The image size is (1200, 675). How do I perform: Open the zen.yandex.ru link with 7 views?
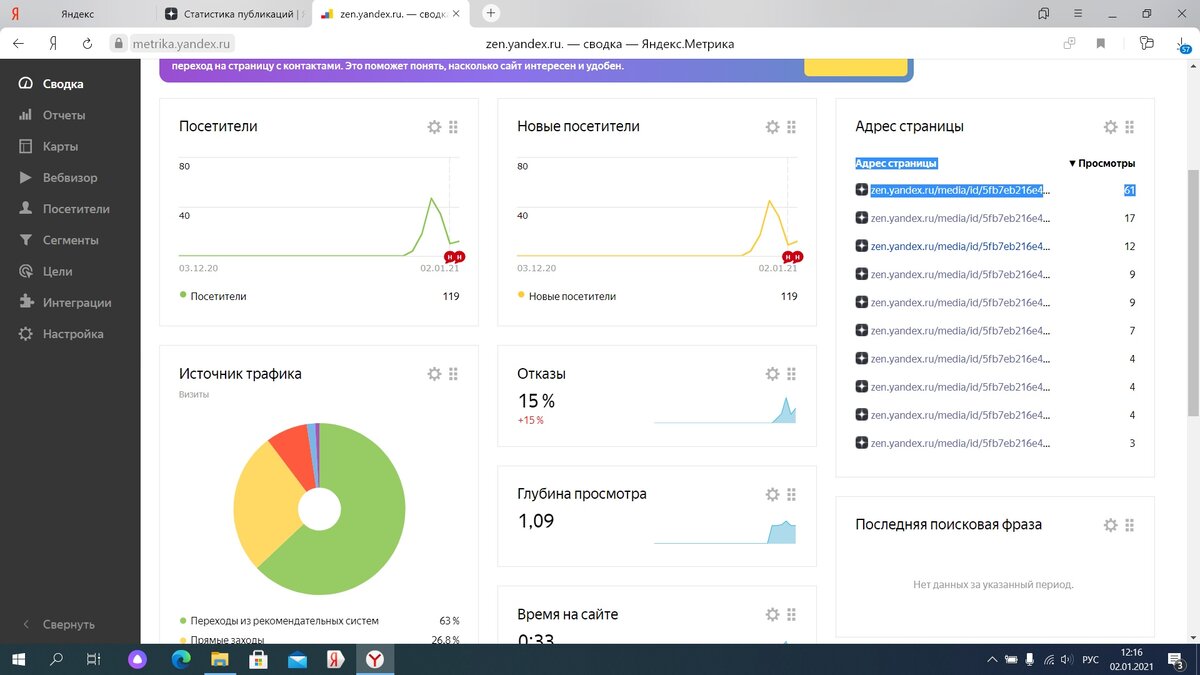coord(960,330)
